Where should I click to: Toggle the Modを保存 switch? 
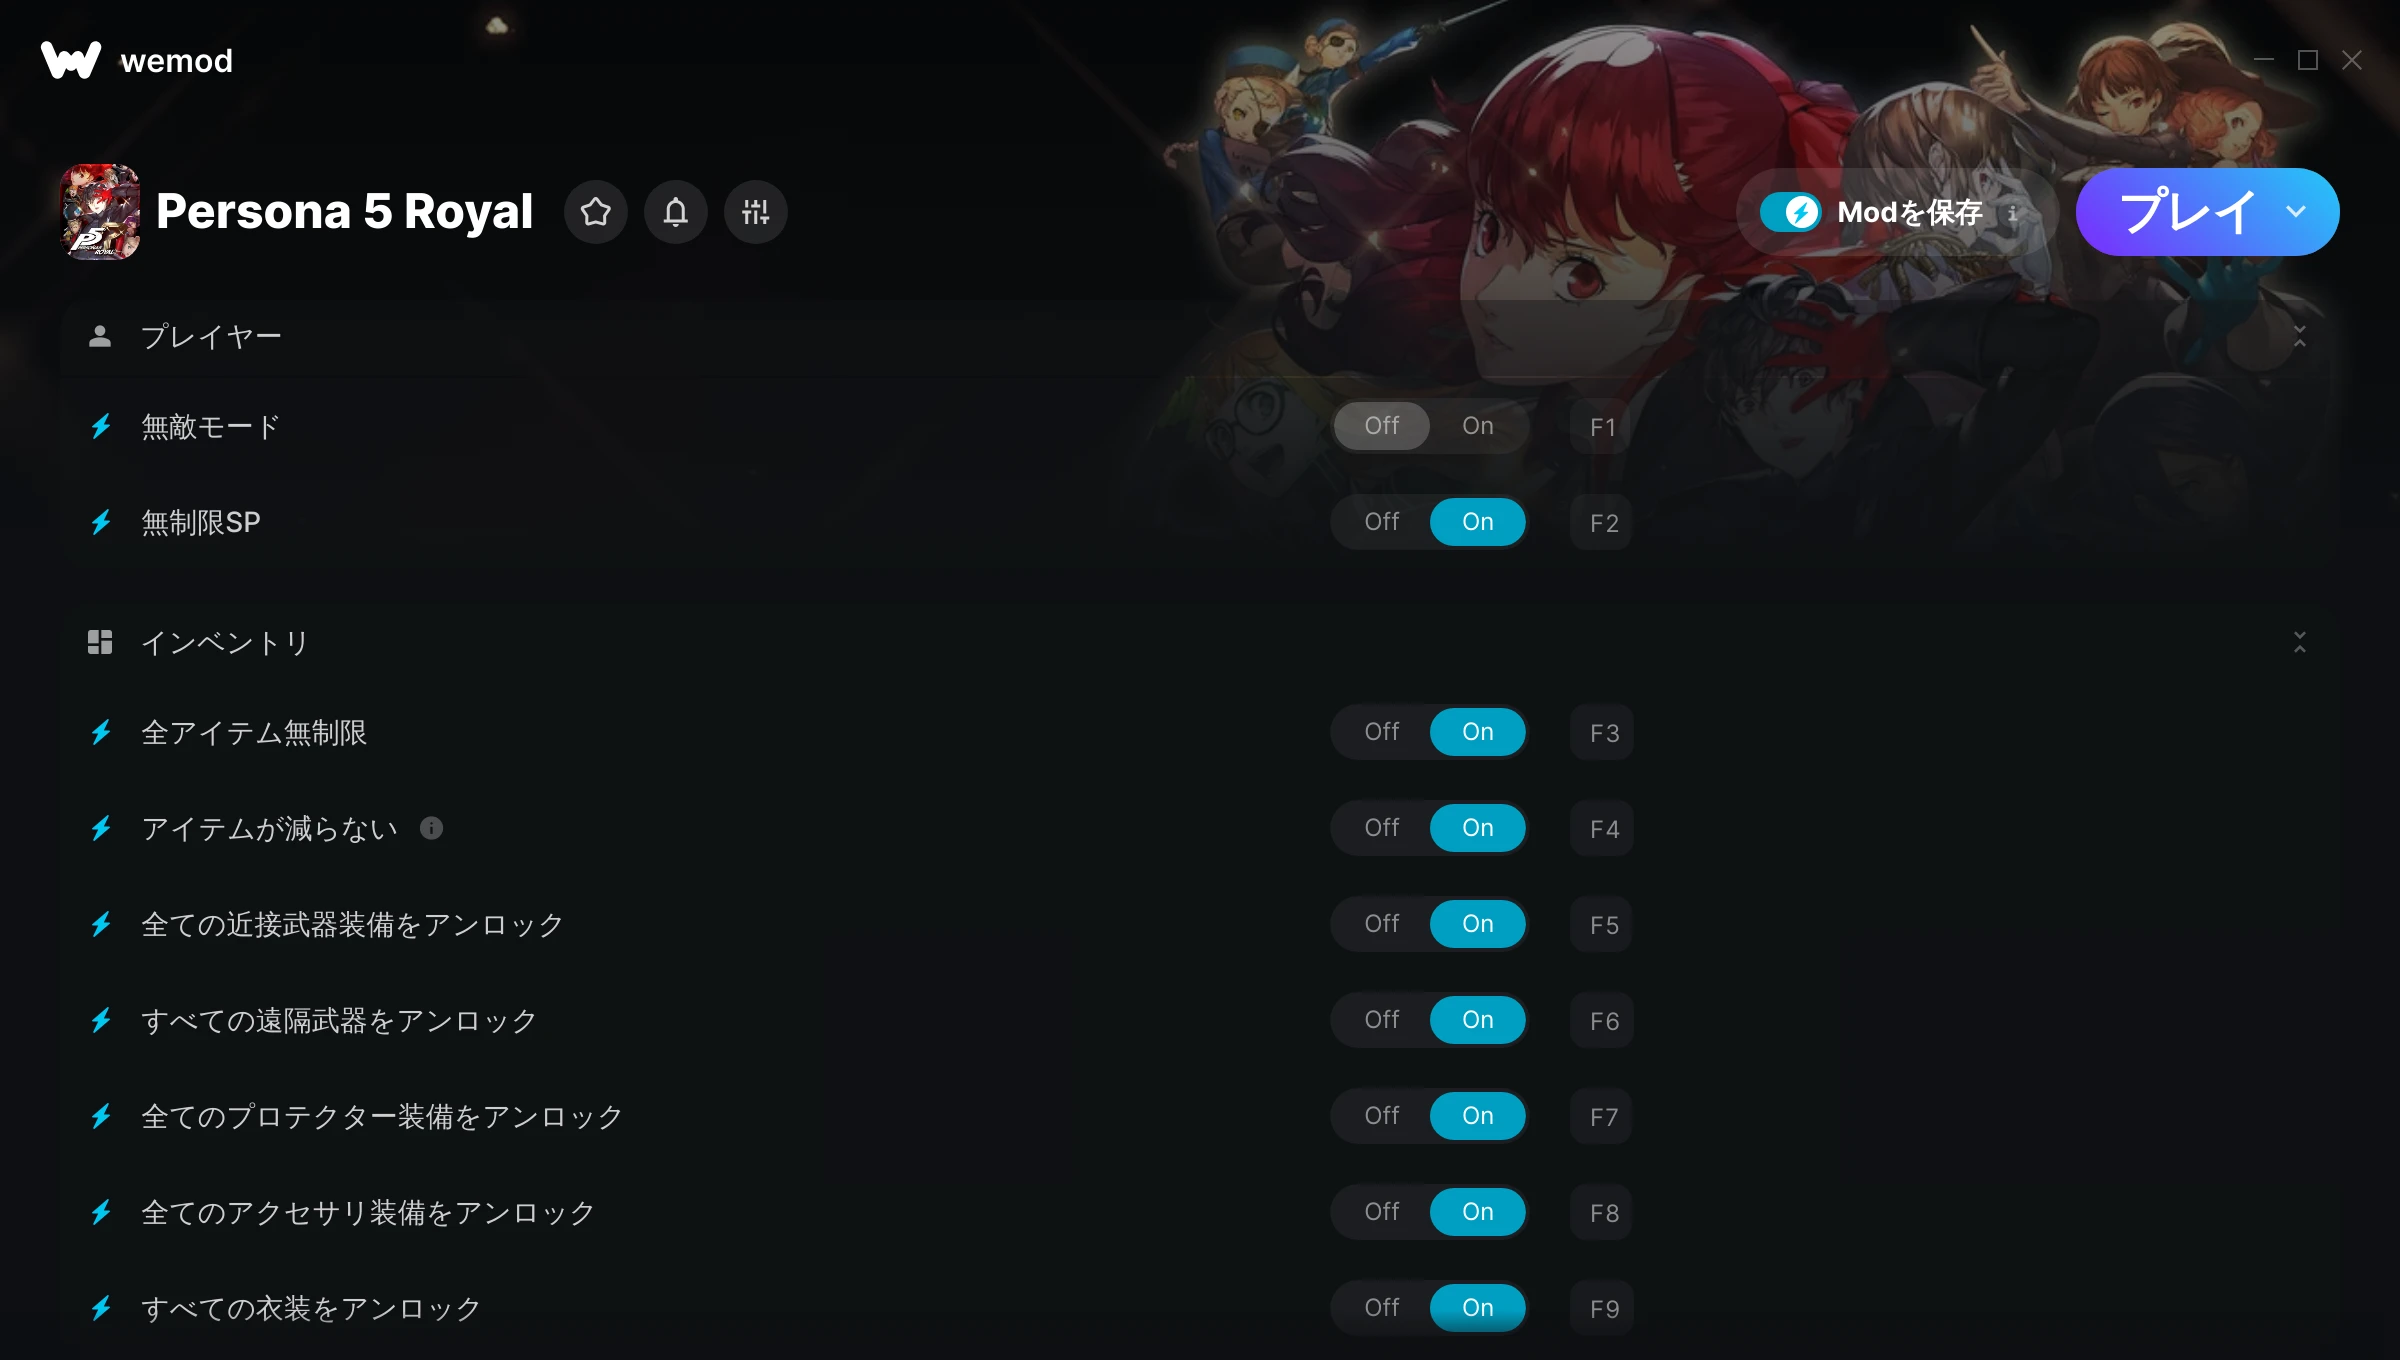pos(1790,212)
